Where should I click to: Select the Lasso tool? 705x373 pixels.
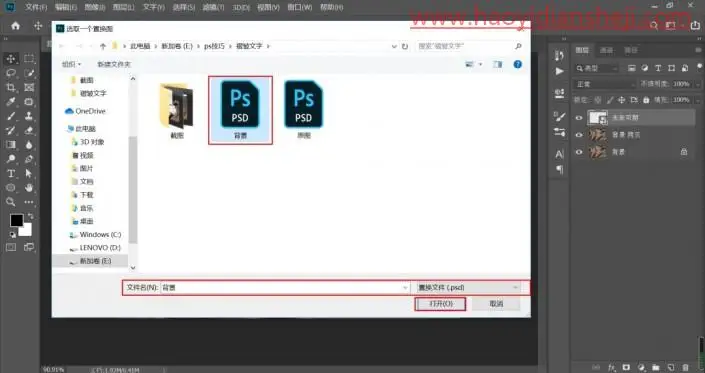pos(11,73)
